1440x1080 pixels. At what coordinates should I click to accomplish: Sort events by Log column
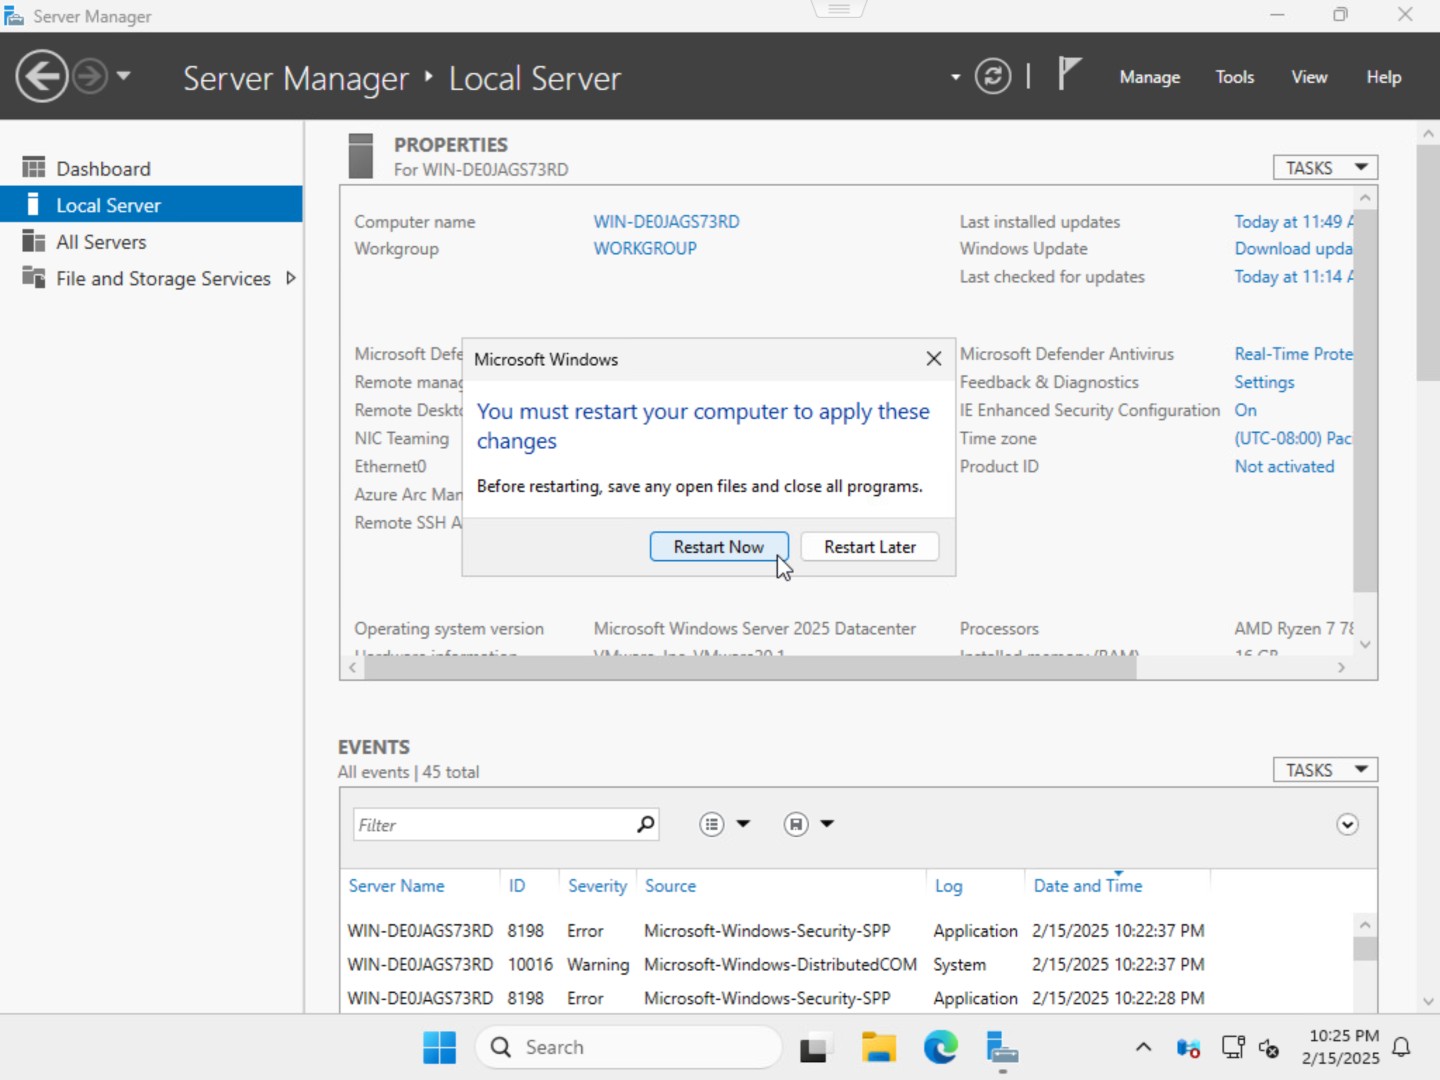[x=948, y=886]
